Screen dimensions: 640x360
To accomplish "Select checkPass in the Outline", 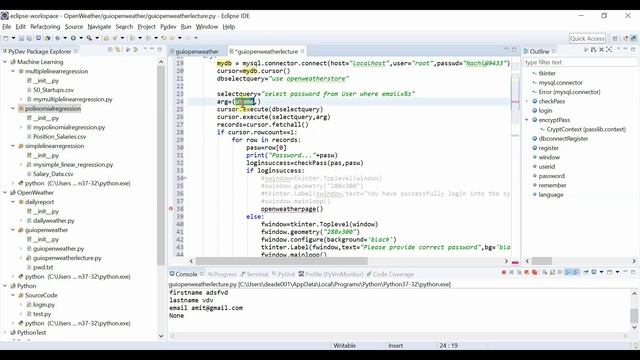I will pyautogui.click(x=551, y=101).
